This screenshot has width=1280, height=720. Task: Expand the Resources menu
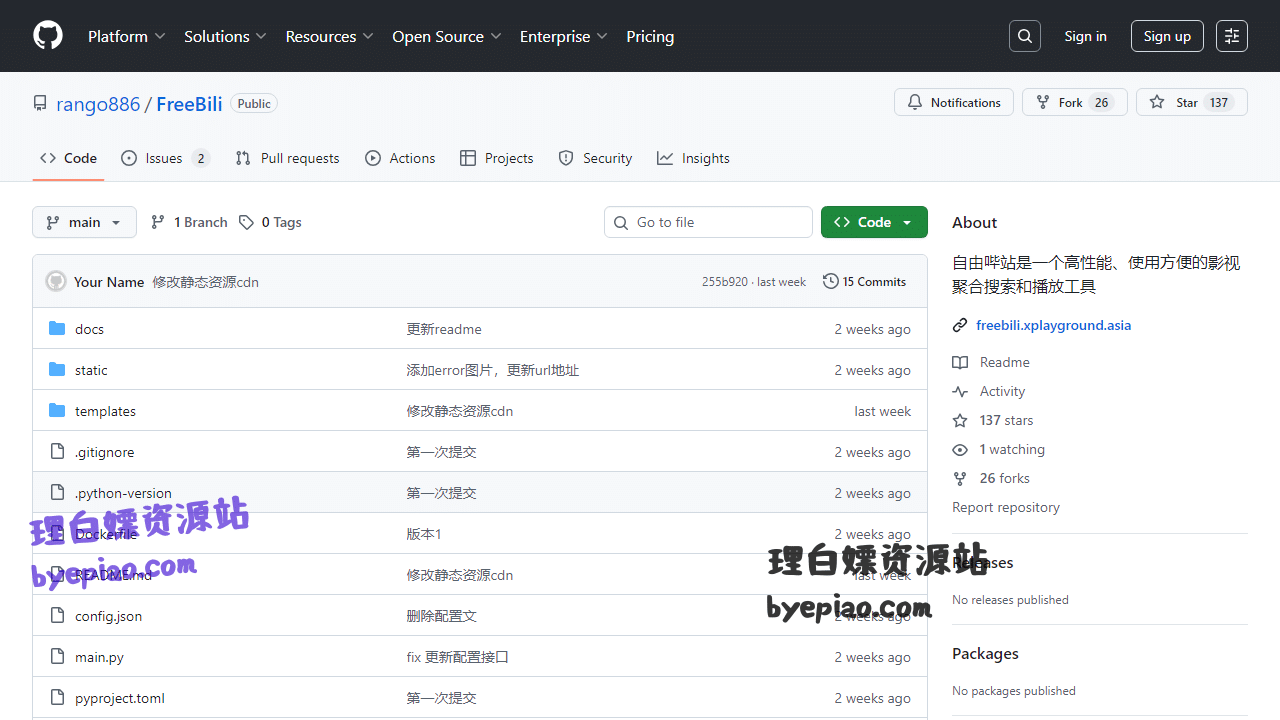tap(329, 36)
